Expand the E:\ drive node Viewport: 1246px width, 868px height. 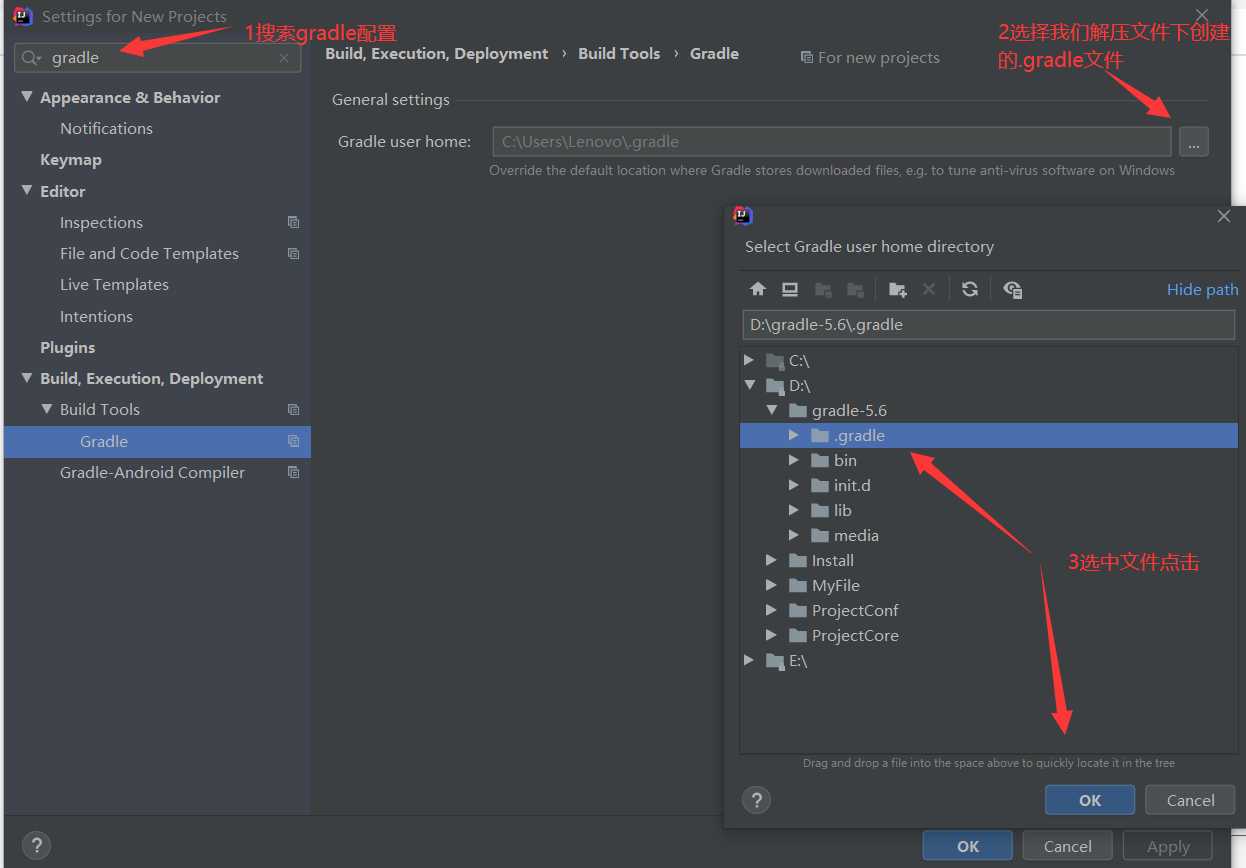click(x=749, y=660)
